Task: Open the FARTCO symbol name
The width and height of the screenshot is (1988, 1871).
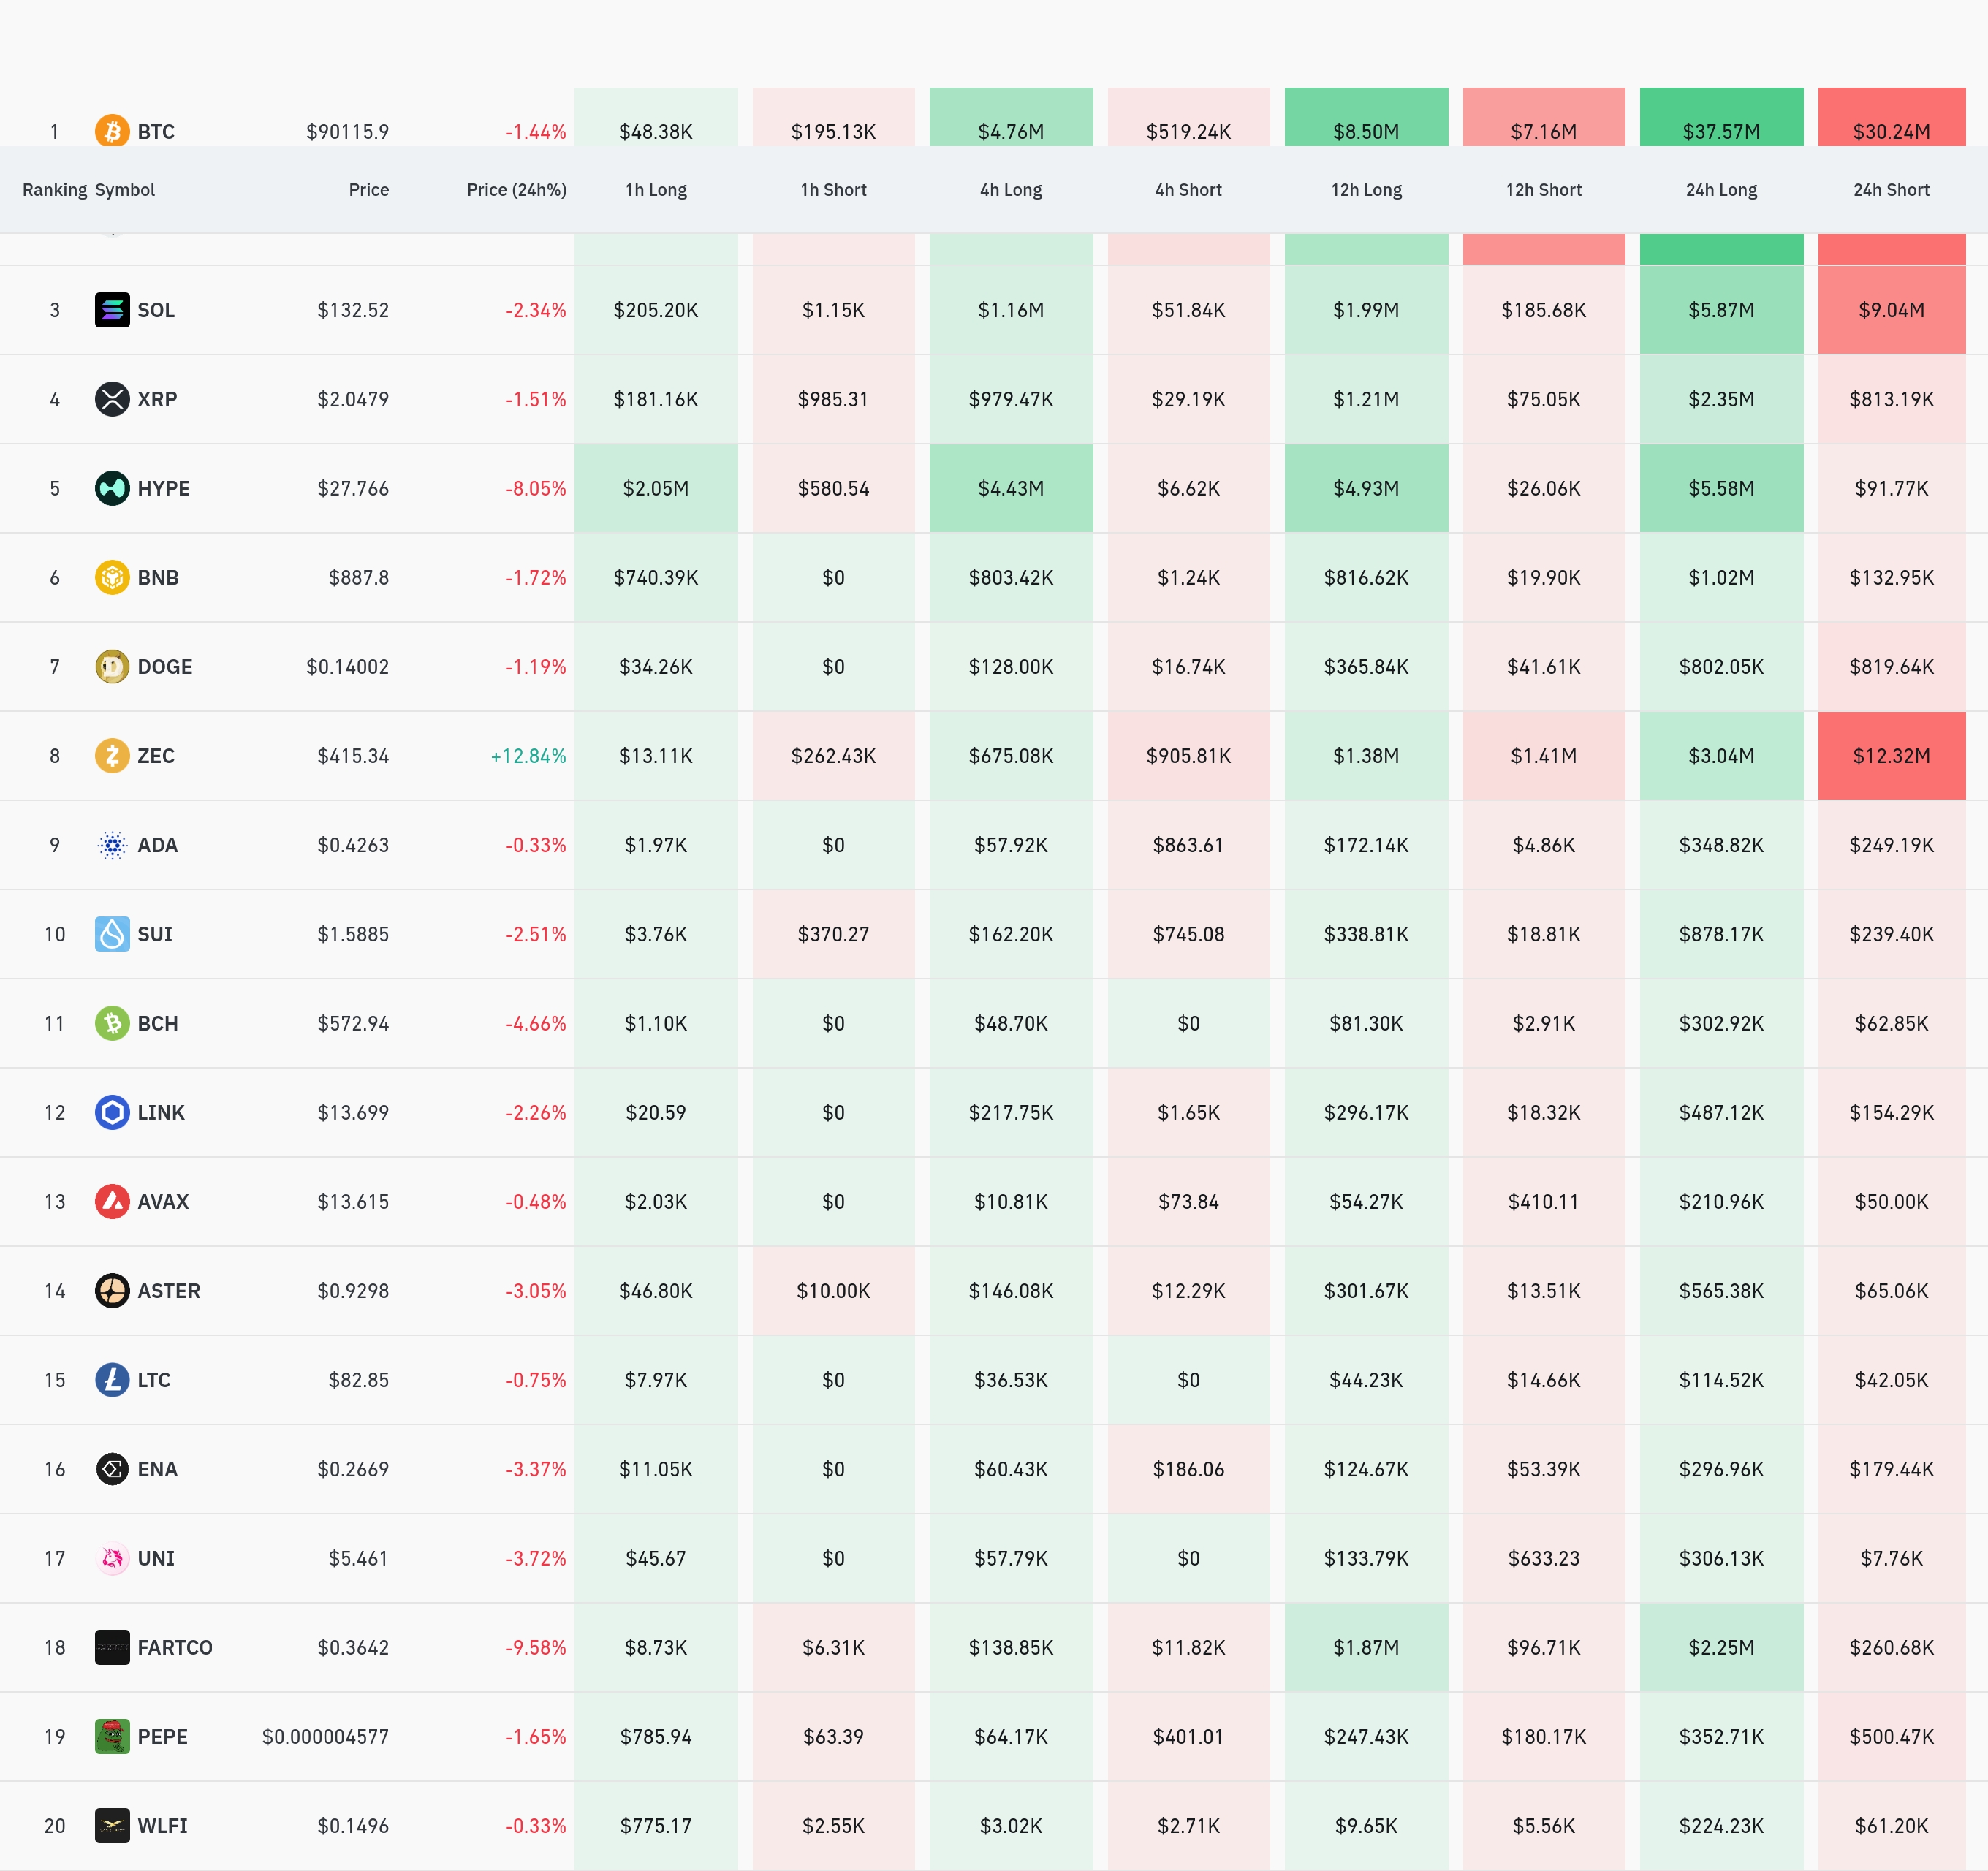Action: point(175,1647)
